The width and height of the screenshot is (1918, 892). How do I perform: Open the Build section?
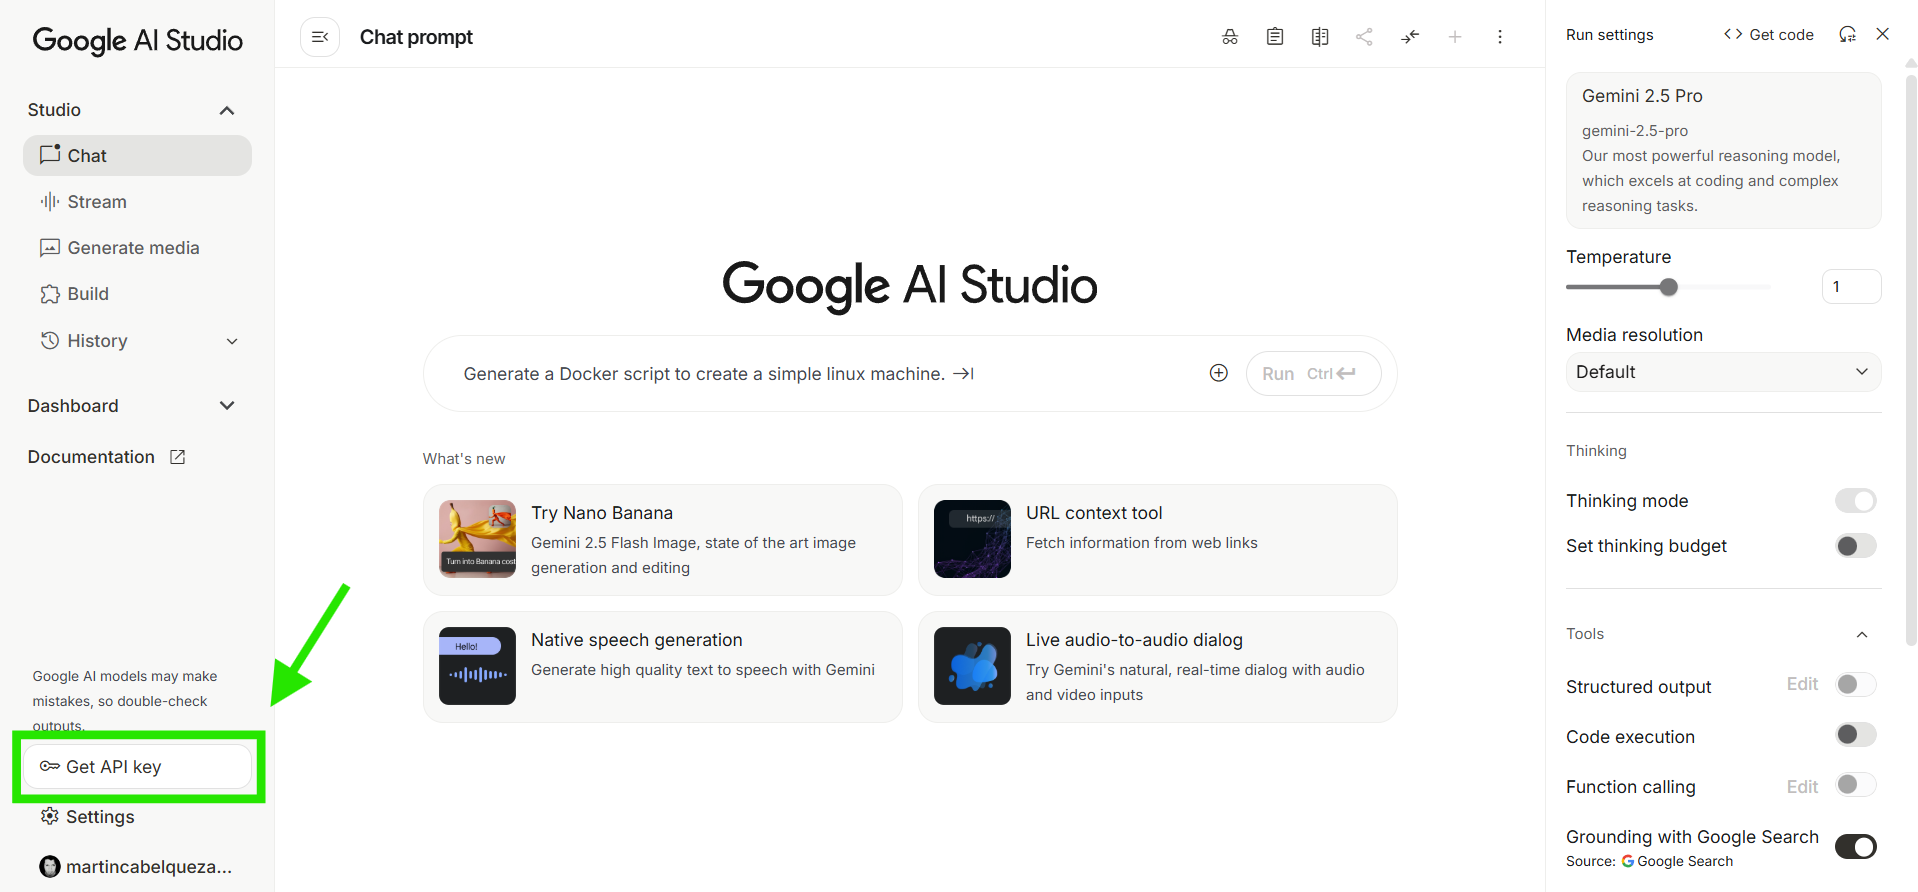137,294
